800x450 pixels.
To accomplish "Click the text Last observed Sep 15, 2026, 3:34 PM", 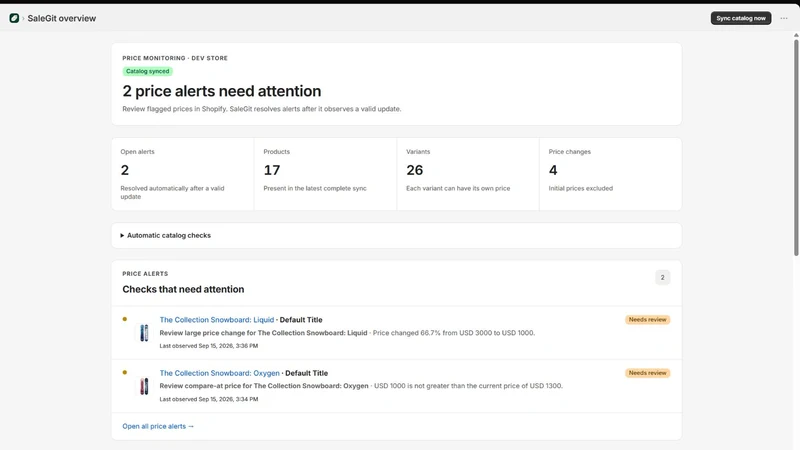I will tap(209, 399).
